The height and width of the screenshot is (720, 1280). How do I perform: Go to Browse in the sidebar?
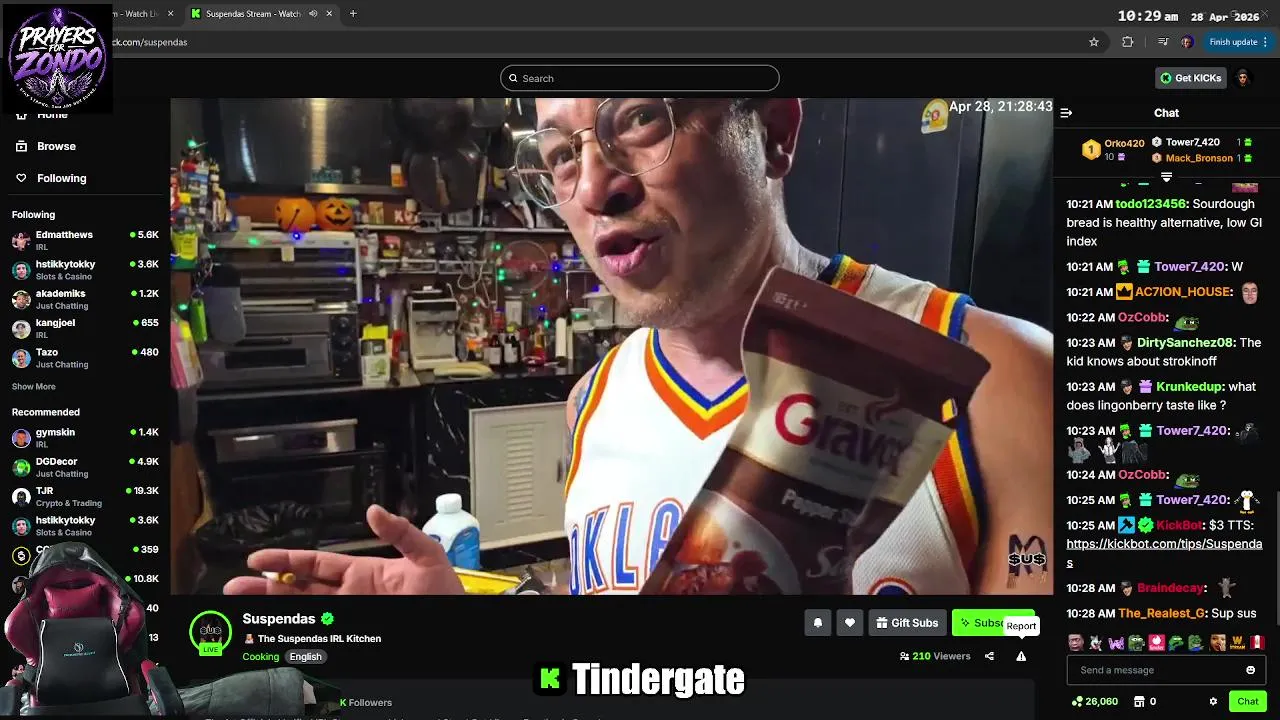pyautogui.click(x=56, y=146)
